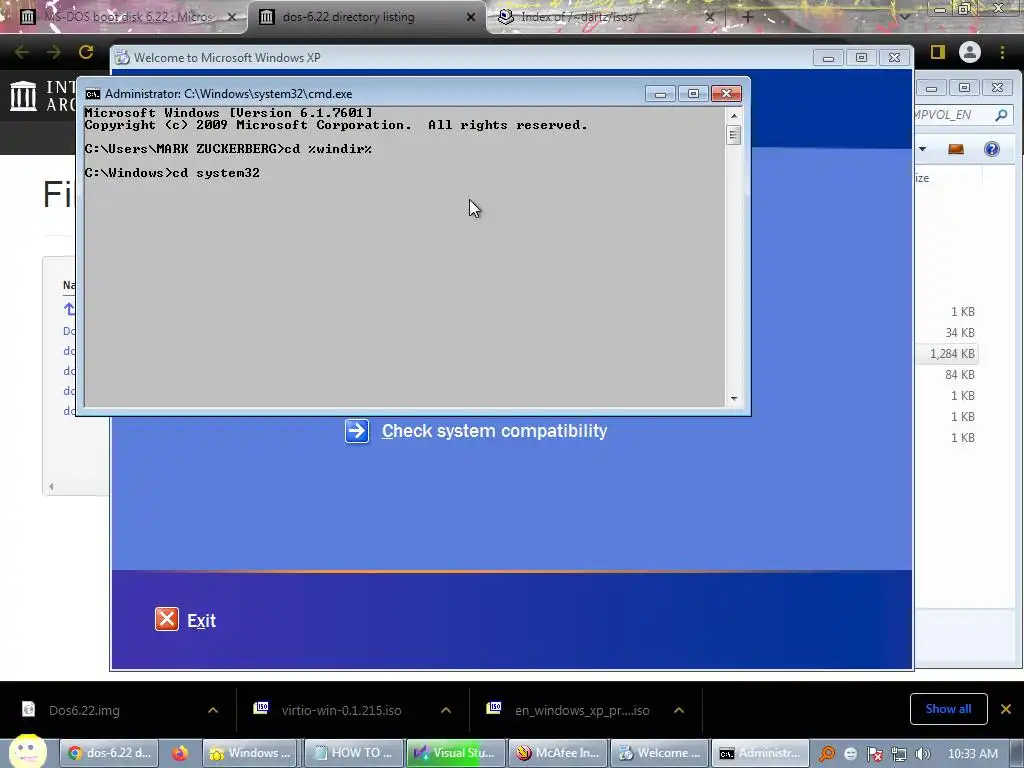Click the cmd scrollbar thumb

click(734, 135)
